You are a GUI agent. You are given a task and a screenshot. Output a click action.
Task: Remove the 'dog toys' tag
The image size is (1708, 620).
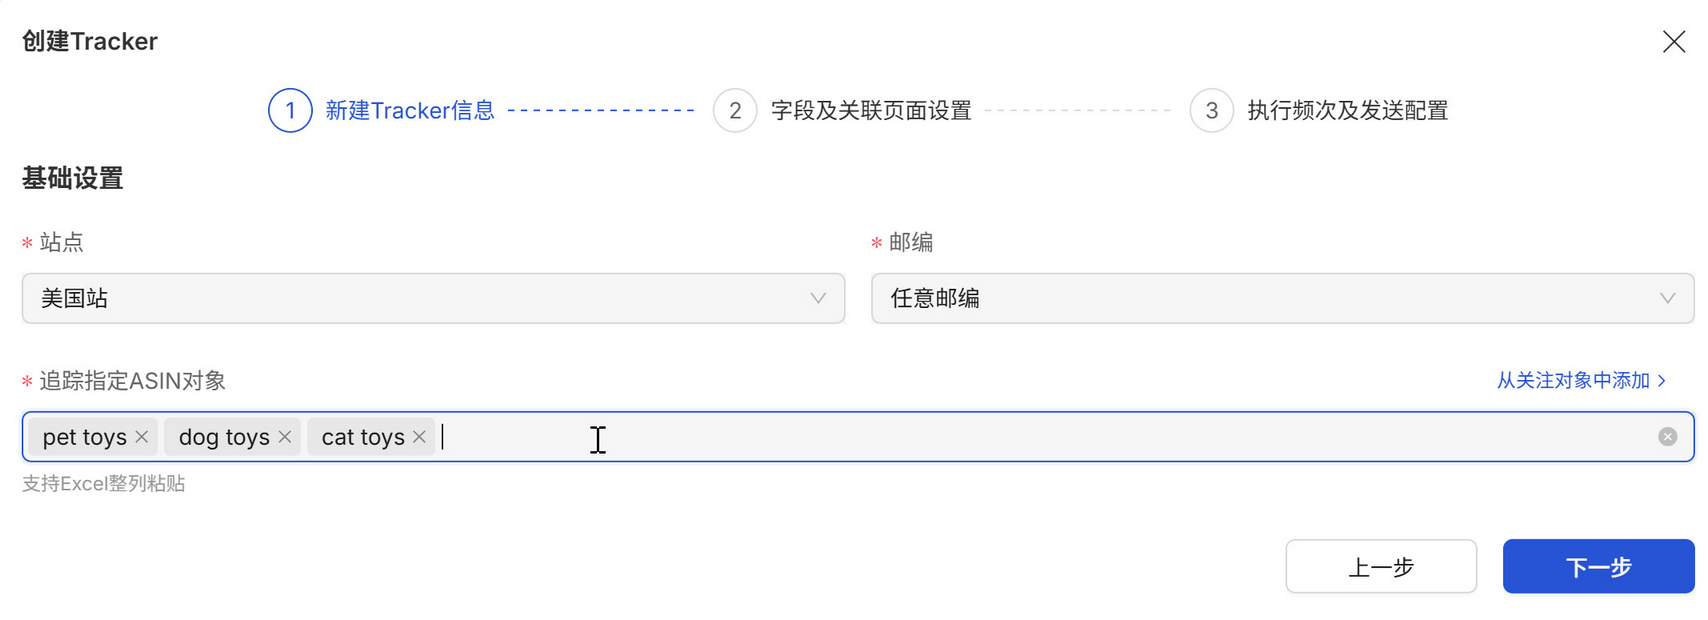(285, 437)
